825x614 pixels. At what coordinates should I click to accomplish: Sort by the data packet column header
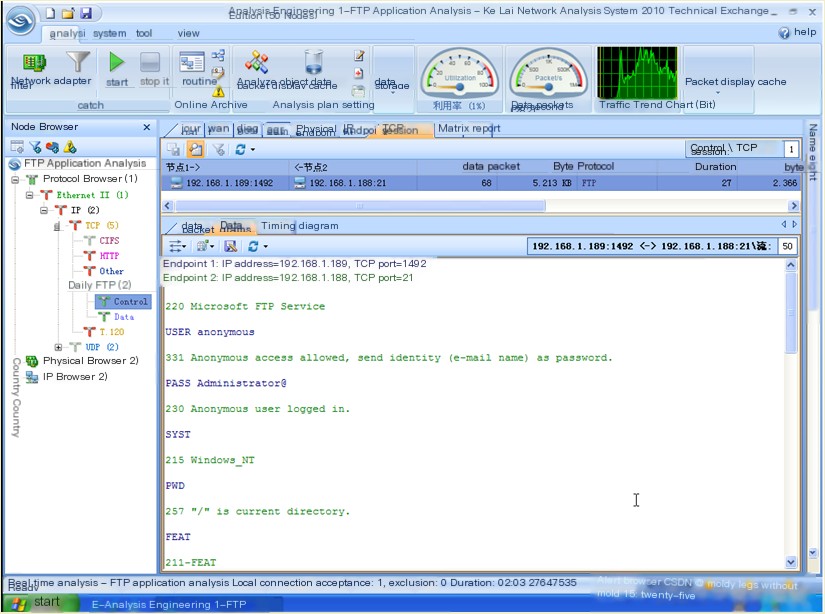point(491,166)
